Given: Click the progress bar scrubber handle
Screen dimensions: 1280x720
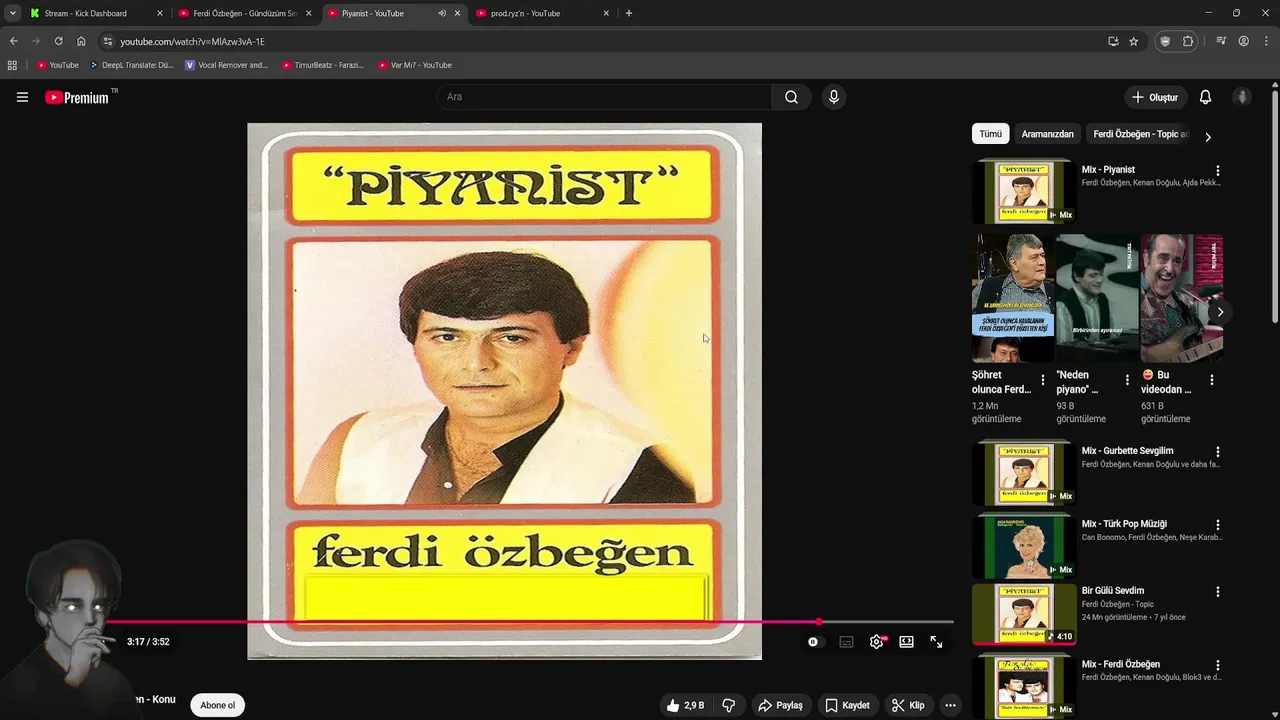Looking at the screenshot, I should [818, 622].
